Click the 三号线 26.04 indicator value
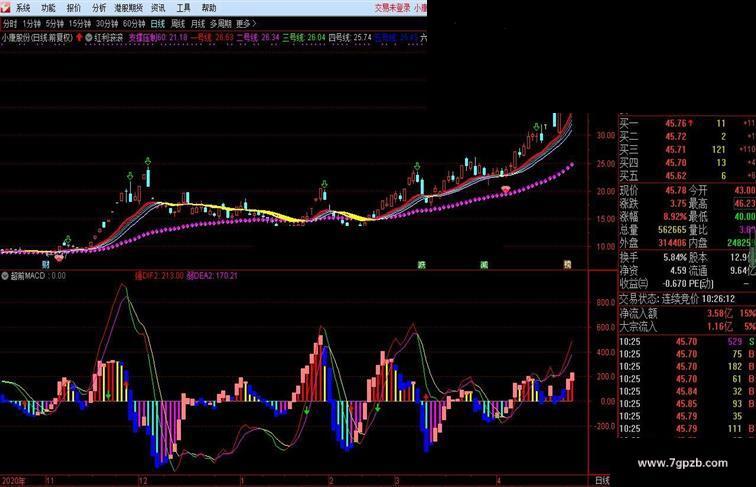Image resolution: width=756 pixels, height=487 pixels. (304, 38)
